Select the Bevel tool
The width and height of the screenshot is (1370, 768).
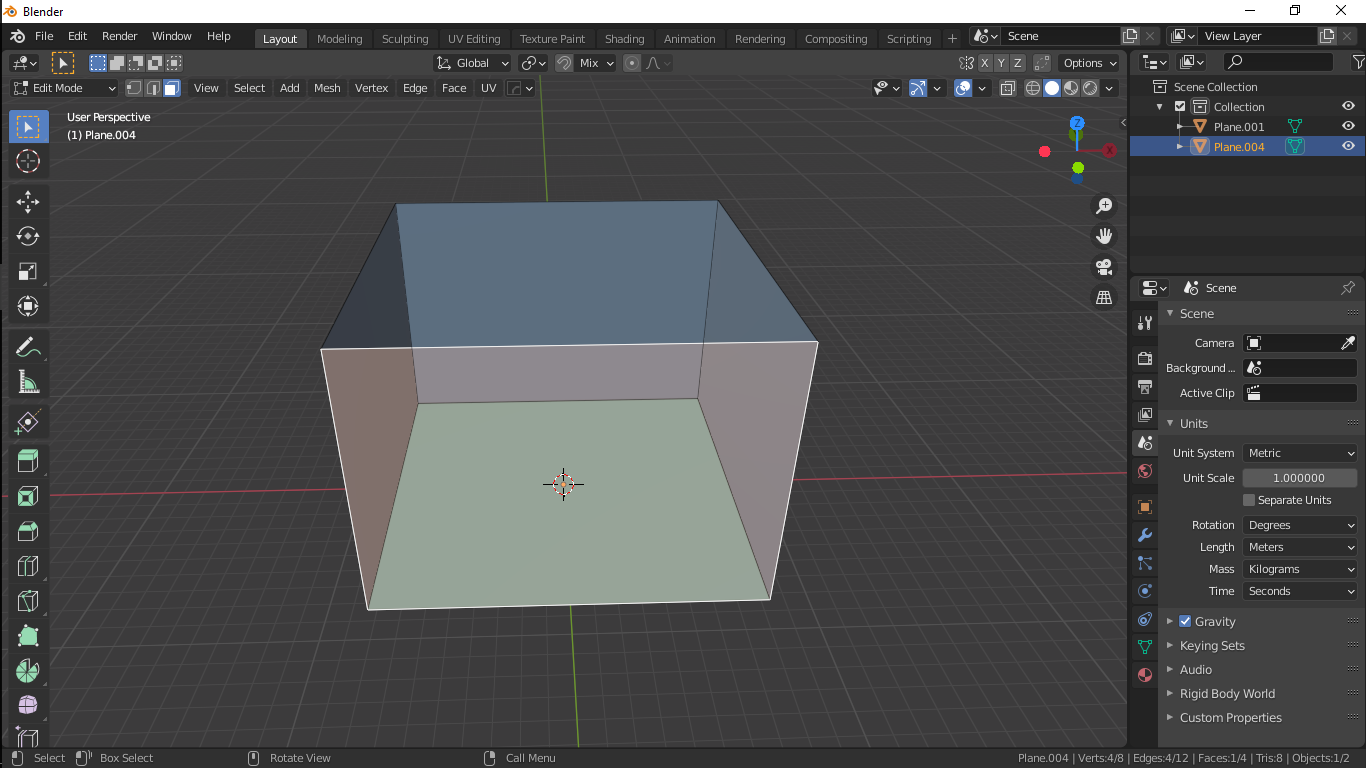coord(28,531)
